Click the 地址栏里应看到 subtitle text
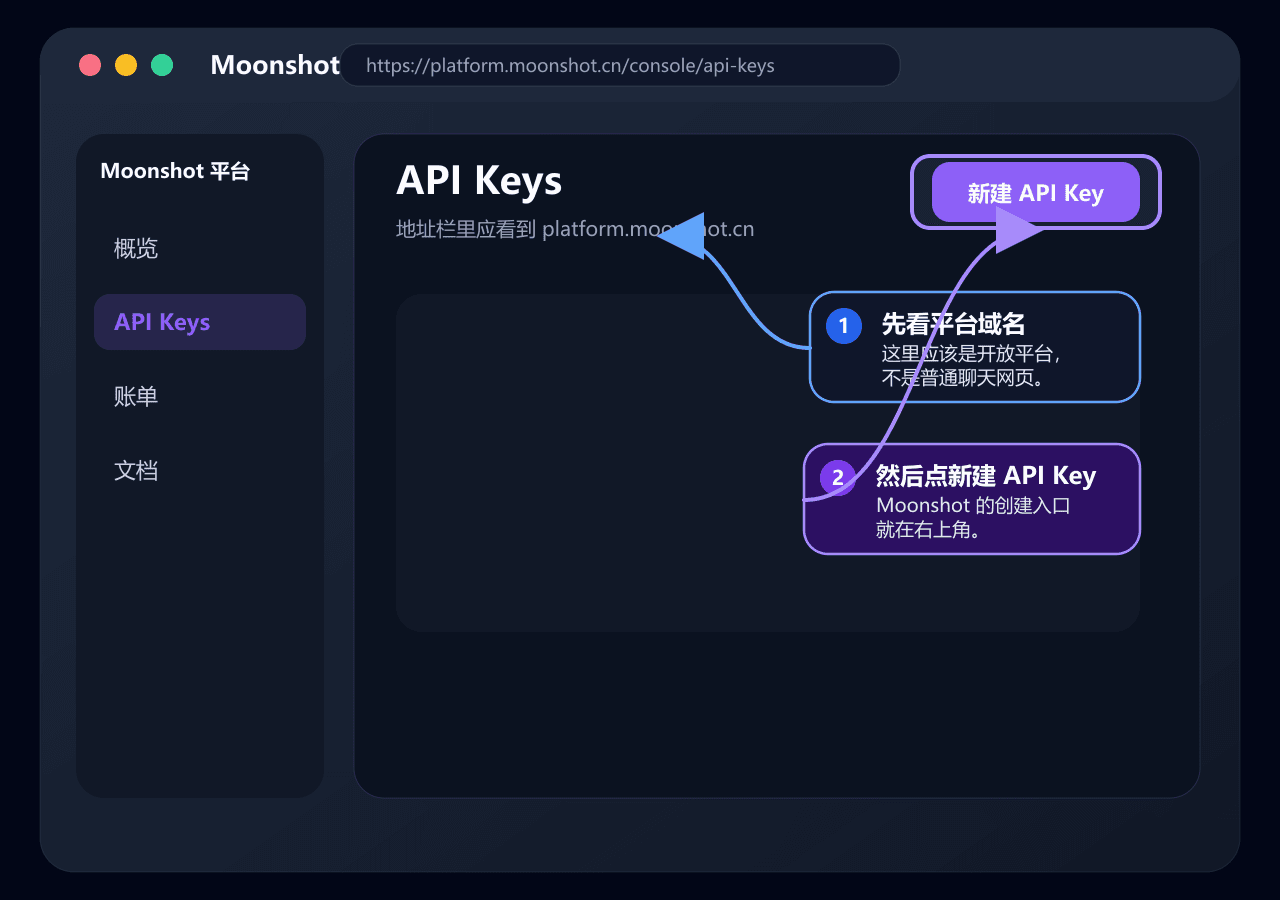 (x=575, y=229)
